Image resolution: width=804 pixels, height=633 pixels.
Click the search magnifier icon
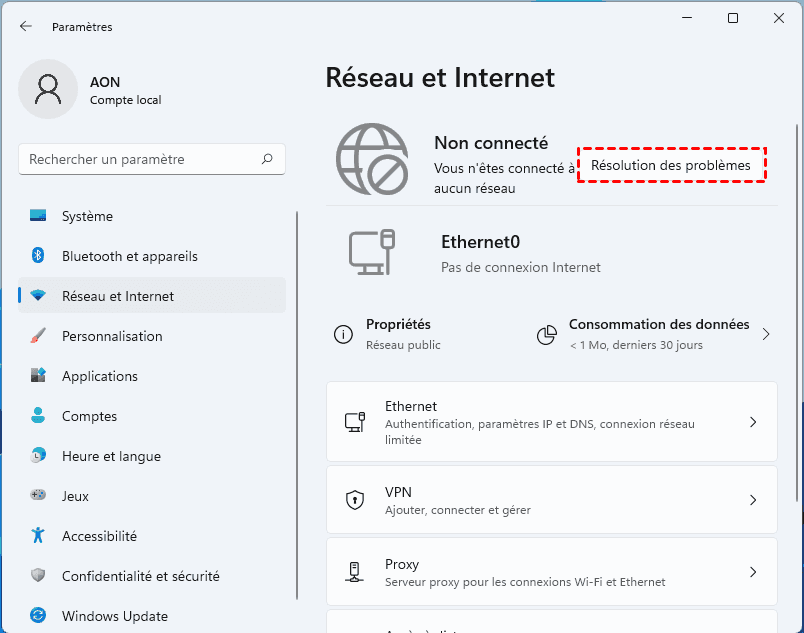(x=267, y=159)
